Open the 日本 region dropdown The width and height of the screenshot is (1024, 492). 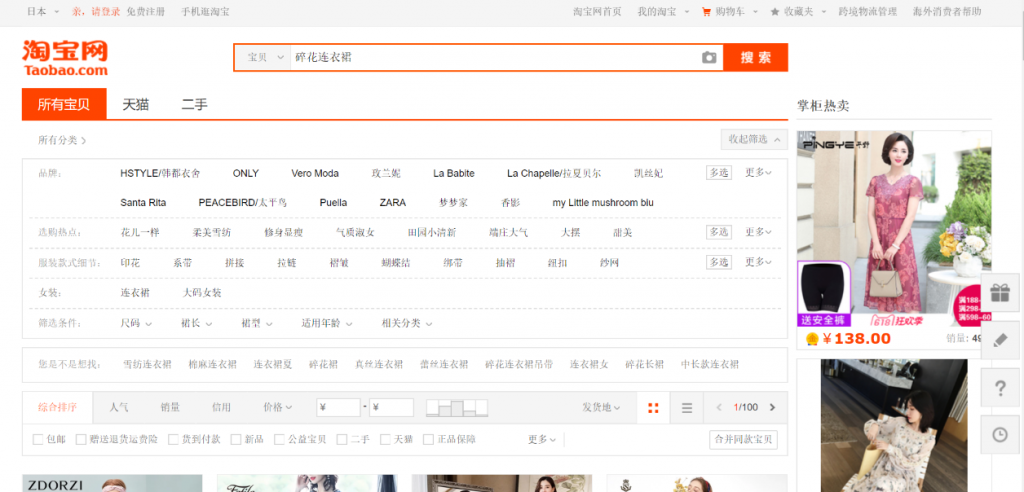[x=42, y=12]
